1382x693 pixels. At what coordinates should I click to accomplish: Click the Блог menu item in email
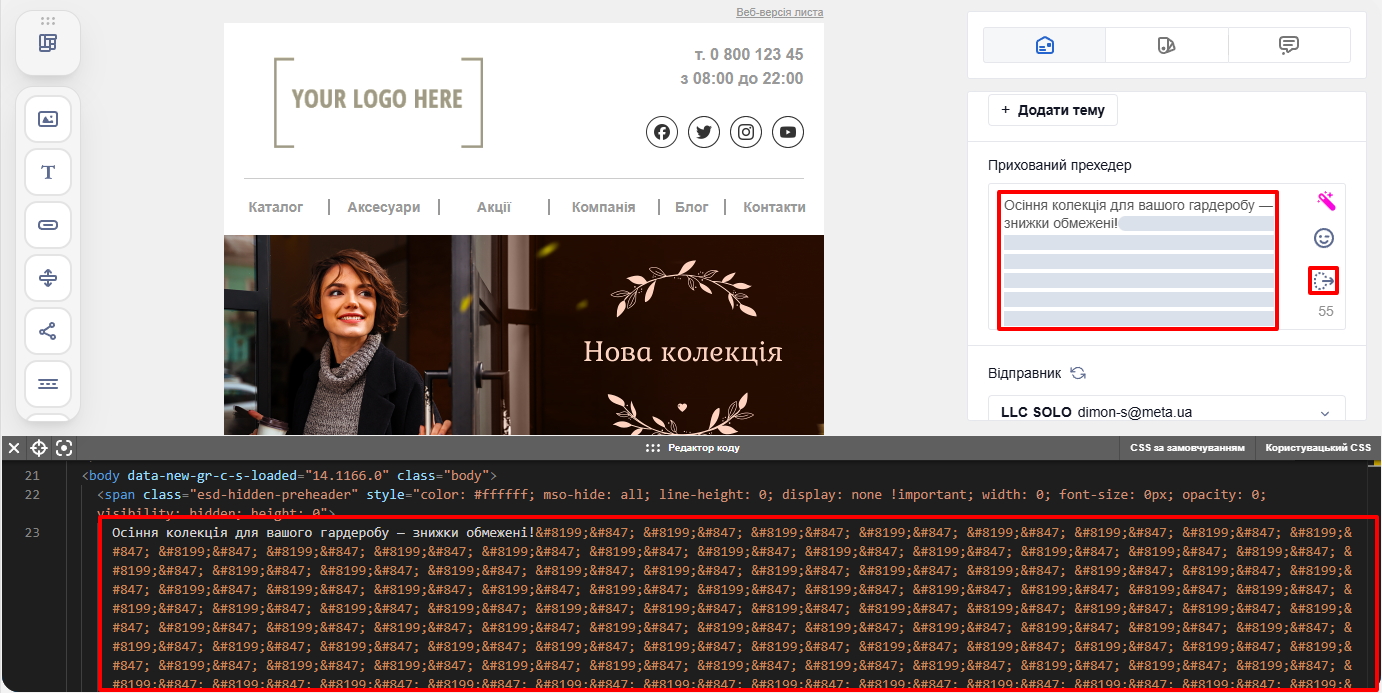pyautogui.click(x=692, y=207)
